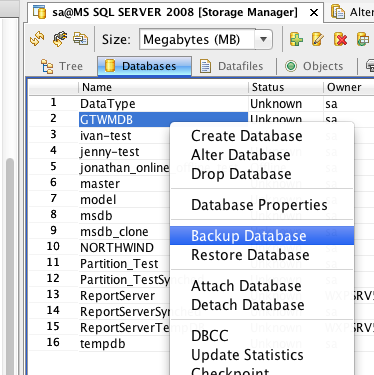The image size is (374, 375).
Task: Switch to the Objects tab
Action: [314, 66]
